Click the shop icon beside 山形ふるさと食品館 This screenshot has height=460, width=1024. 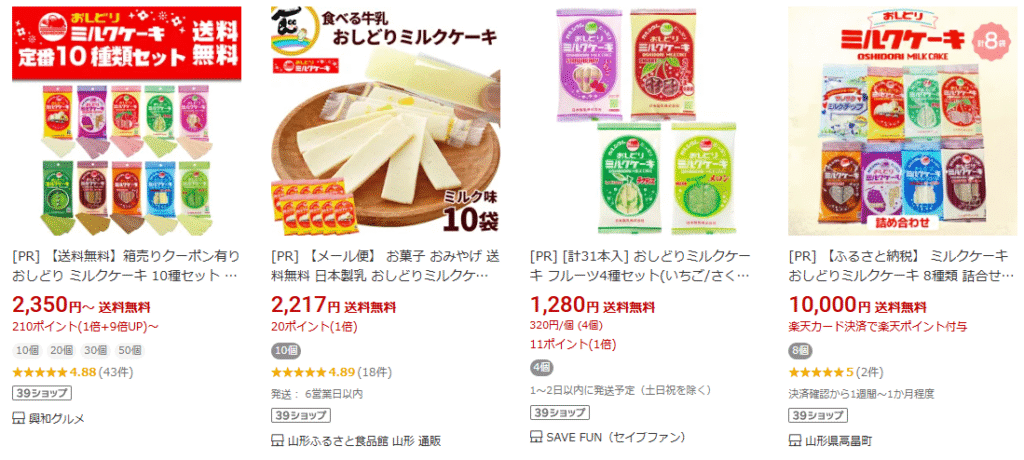(x=277, y=440)
